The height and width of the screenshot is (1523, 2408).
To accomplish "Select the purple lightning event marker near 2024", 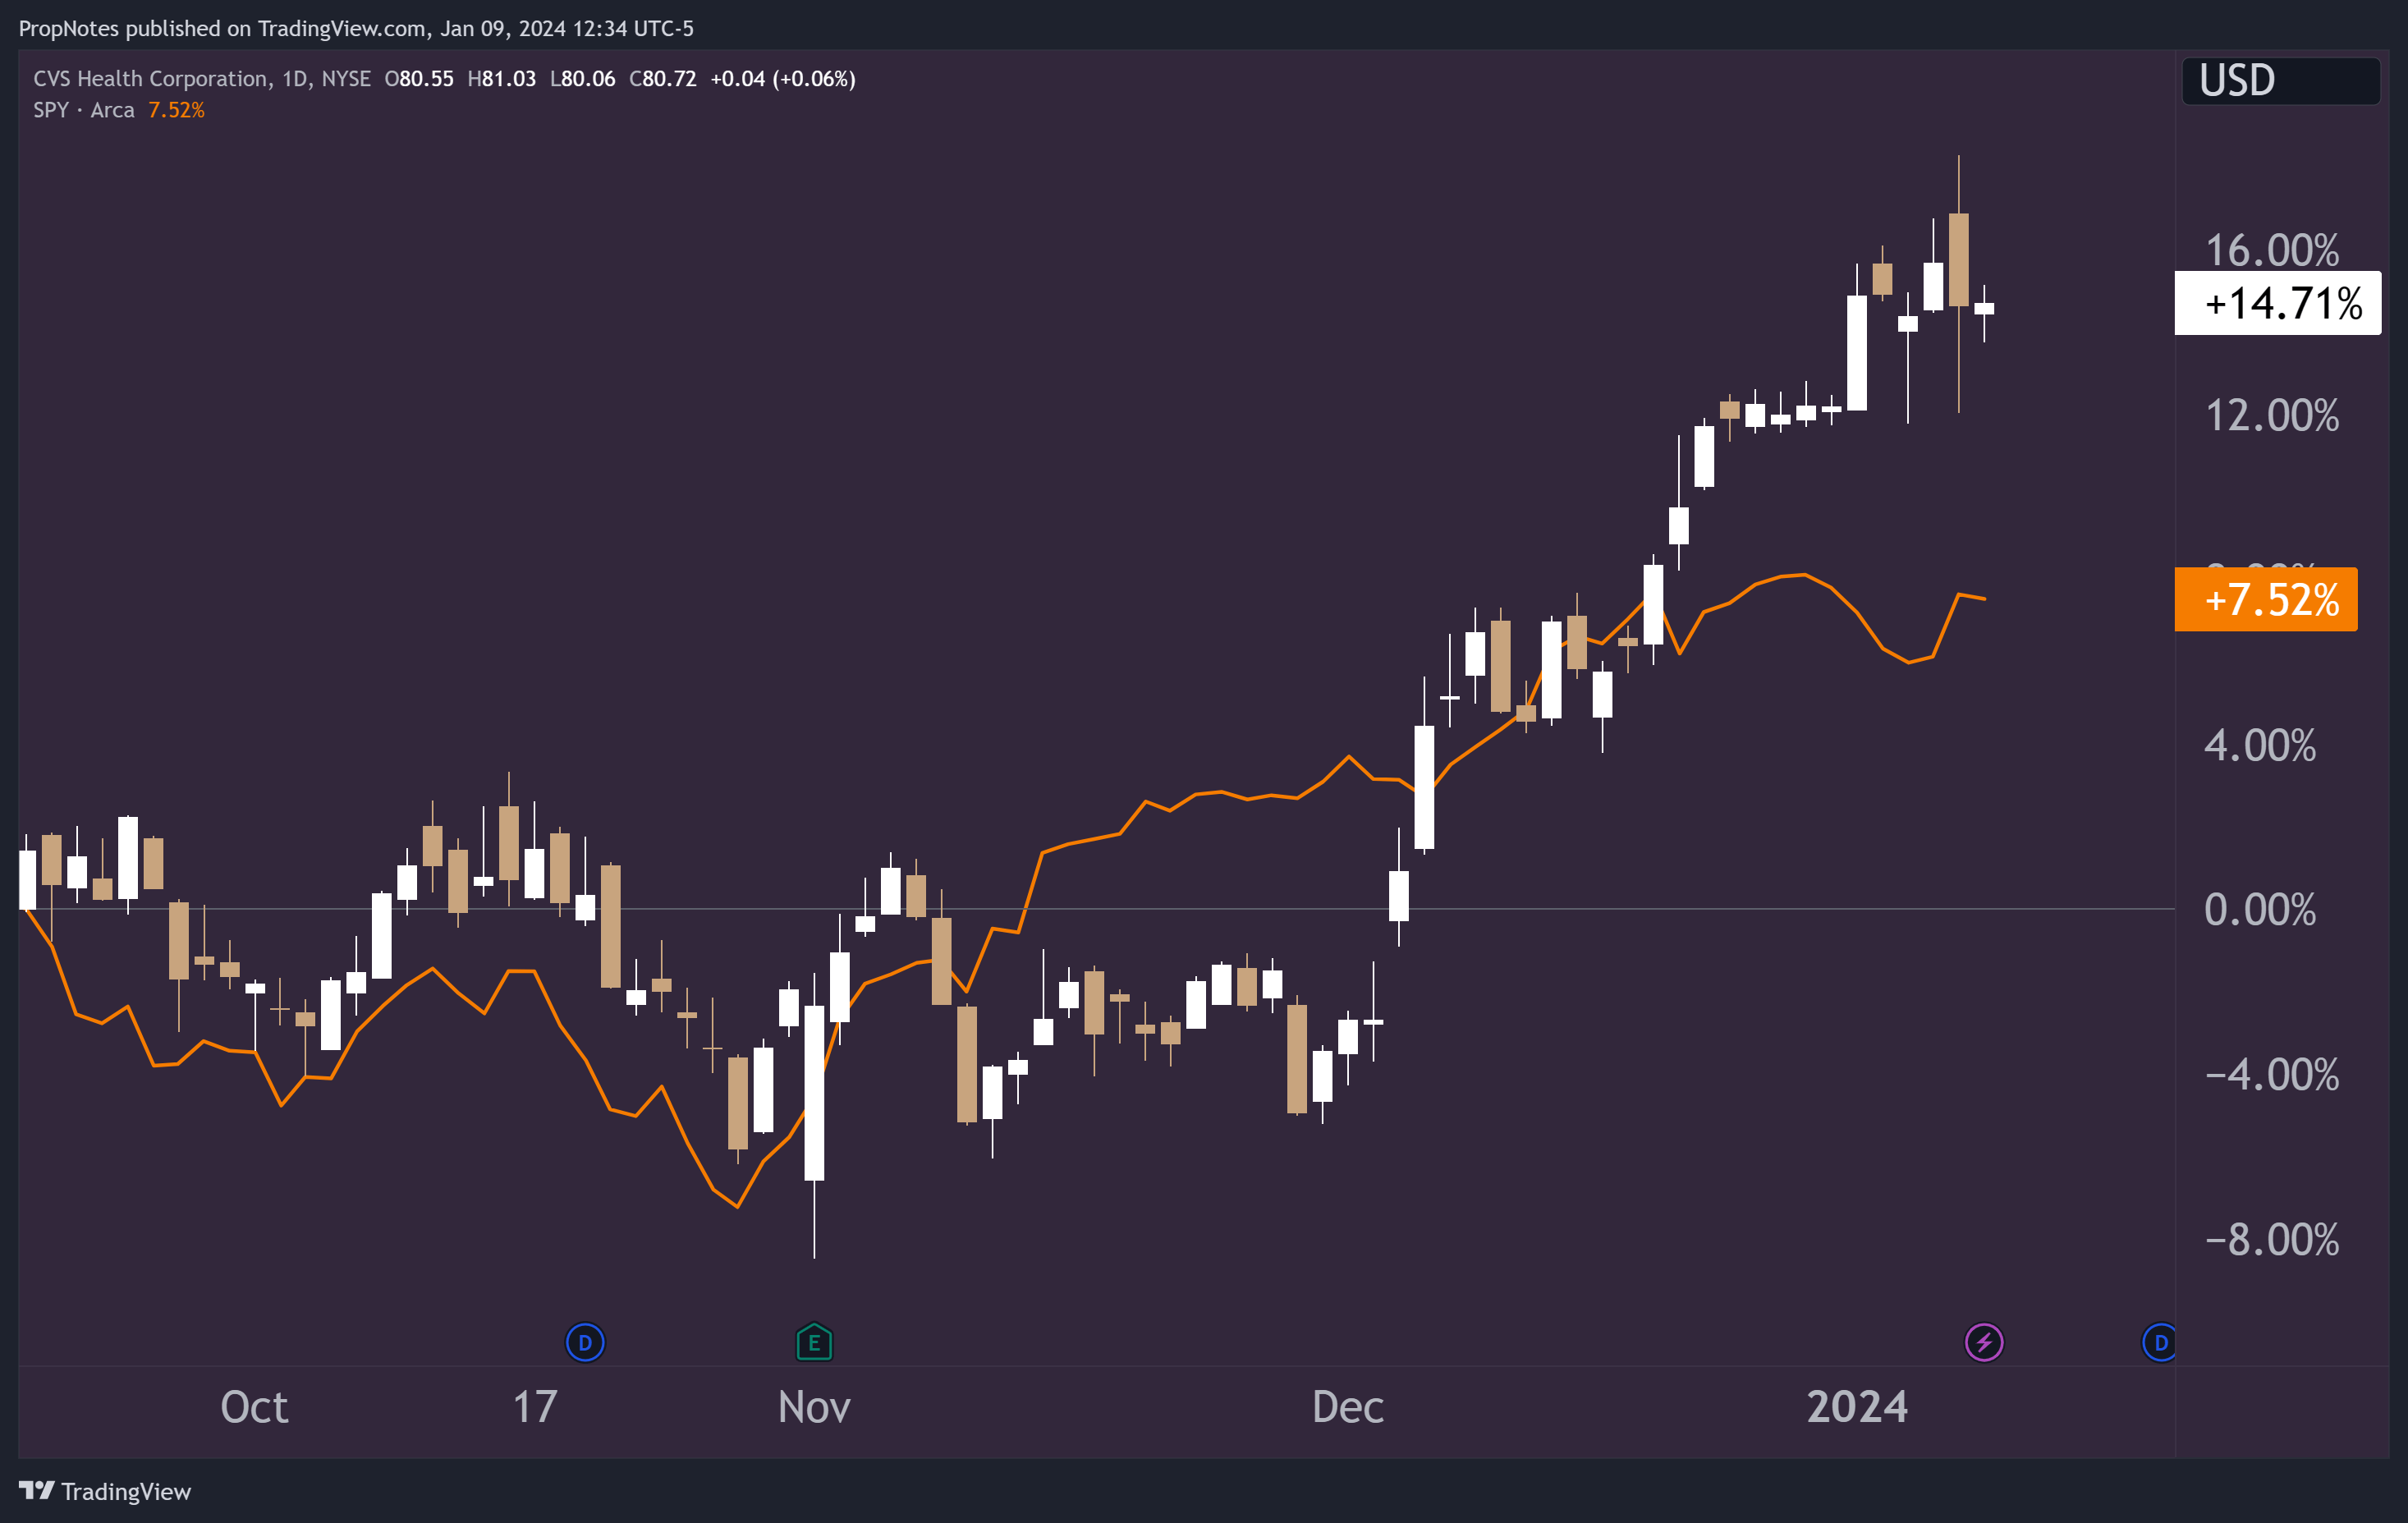I will coord(1984,1342).
